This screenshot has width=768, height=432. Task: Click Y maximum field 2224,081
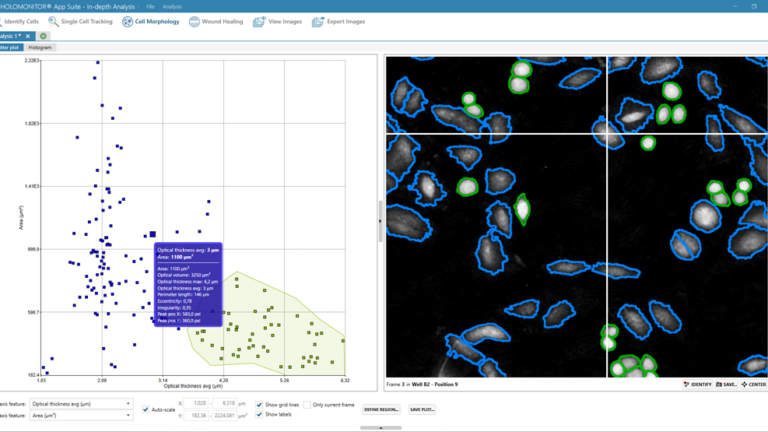click(224, 415)
